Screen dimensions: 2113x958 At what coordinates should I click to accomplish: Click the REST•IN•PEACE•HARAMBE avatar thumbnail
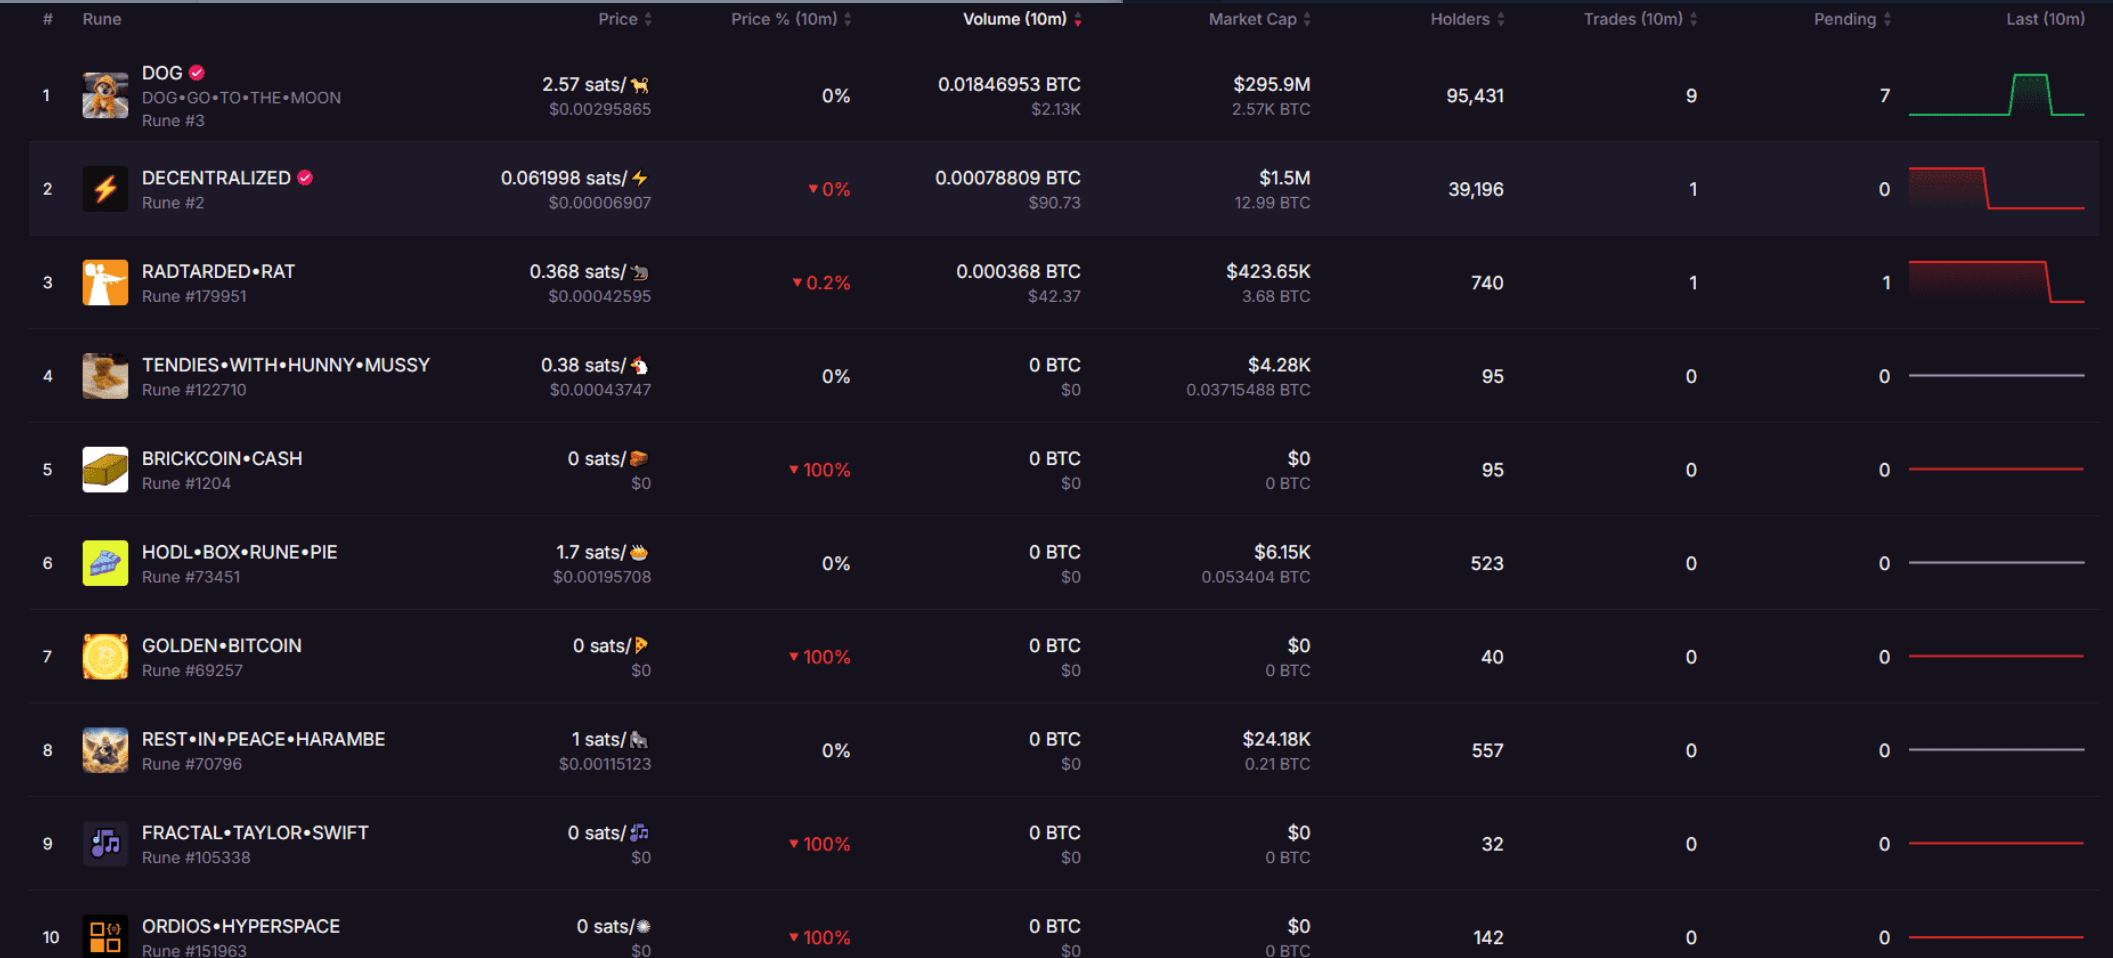105,750
